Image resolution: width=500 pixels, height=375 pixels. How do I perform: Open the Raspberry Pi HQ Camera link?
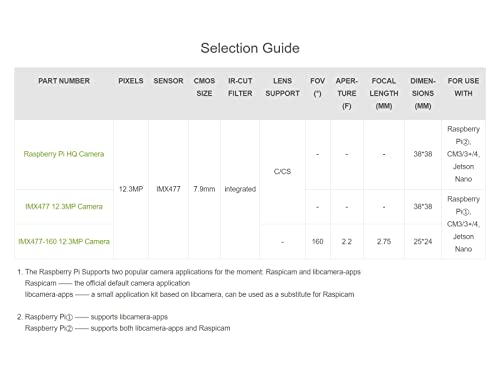64,154
